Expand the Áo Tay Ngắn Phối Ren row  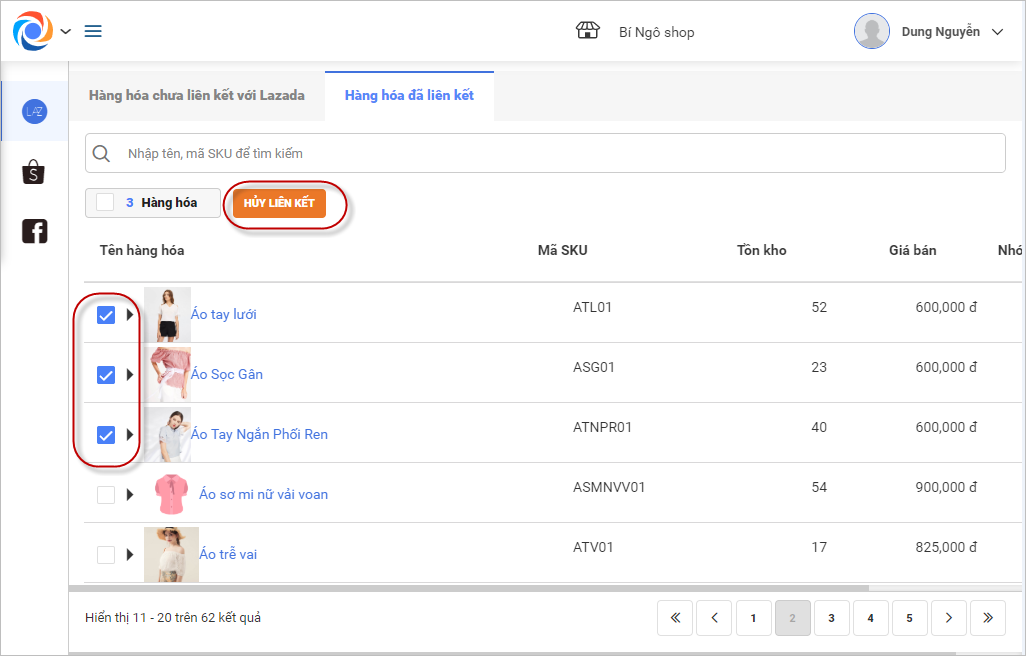click(130, 435)
